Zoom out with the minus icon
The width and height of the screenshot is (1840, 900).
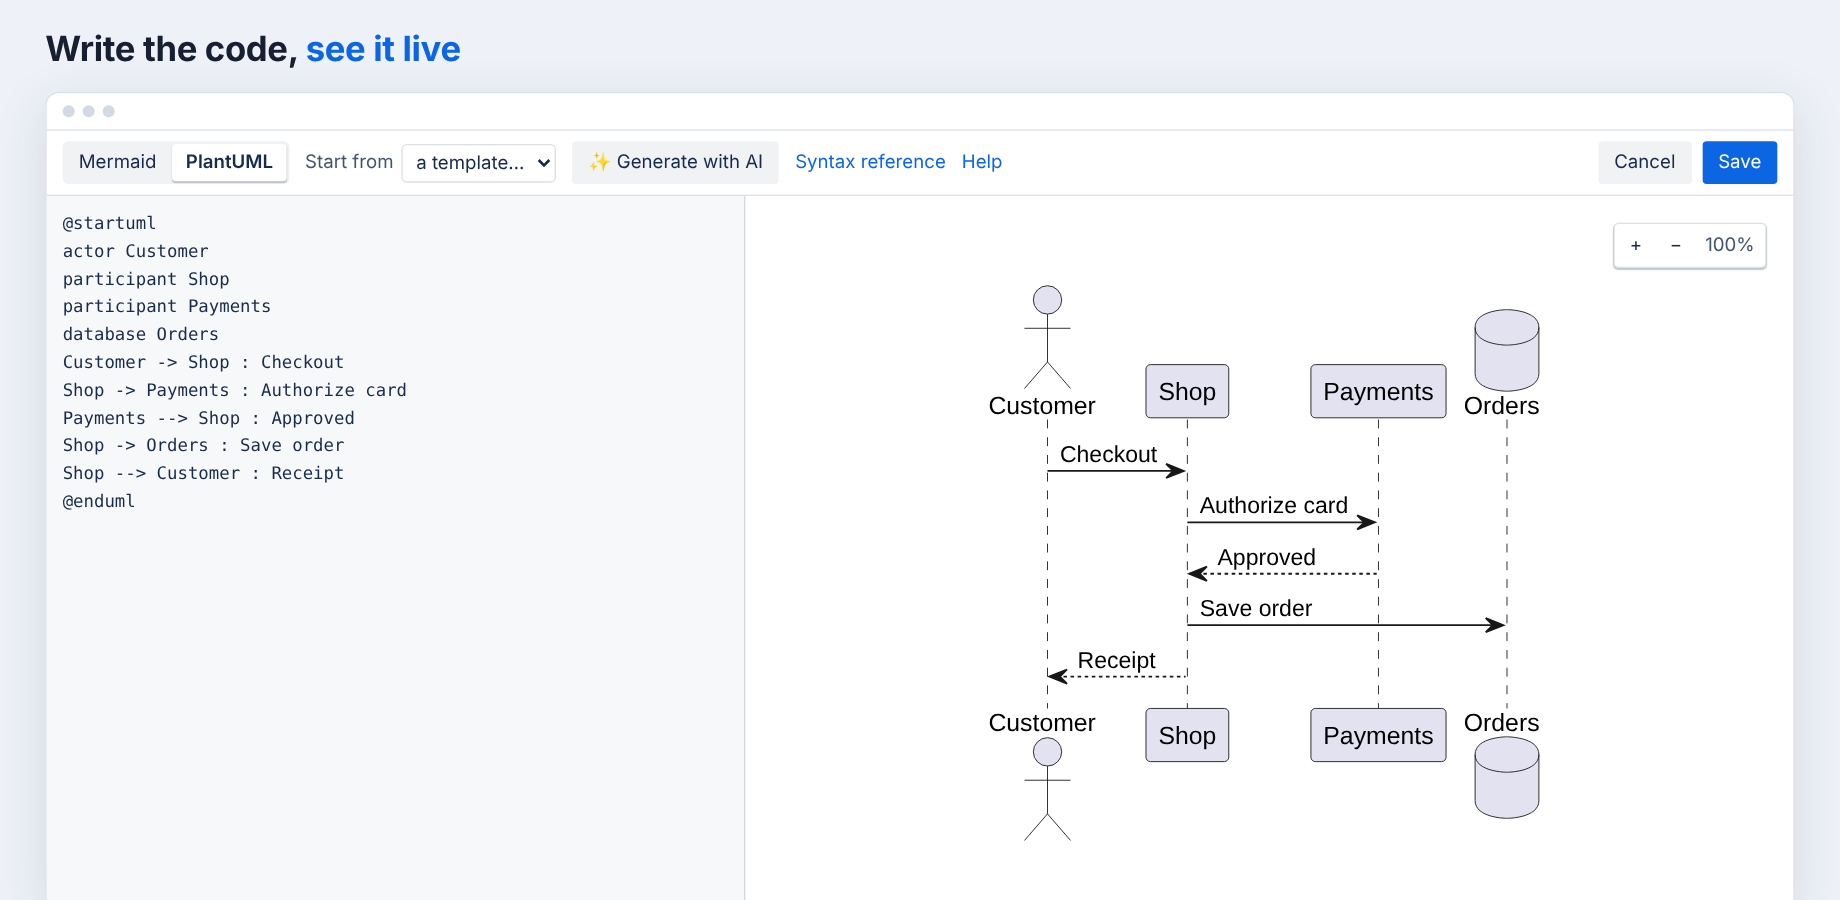1676,245
